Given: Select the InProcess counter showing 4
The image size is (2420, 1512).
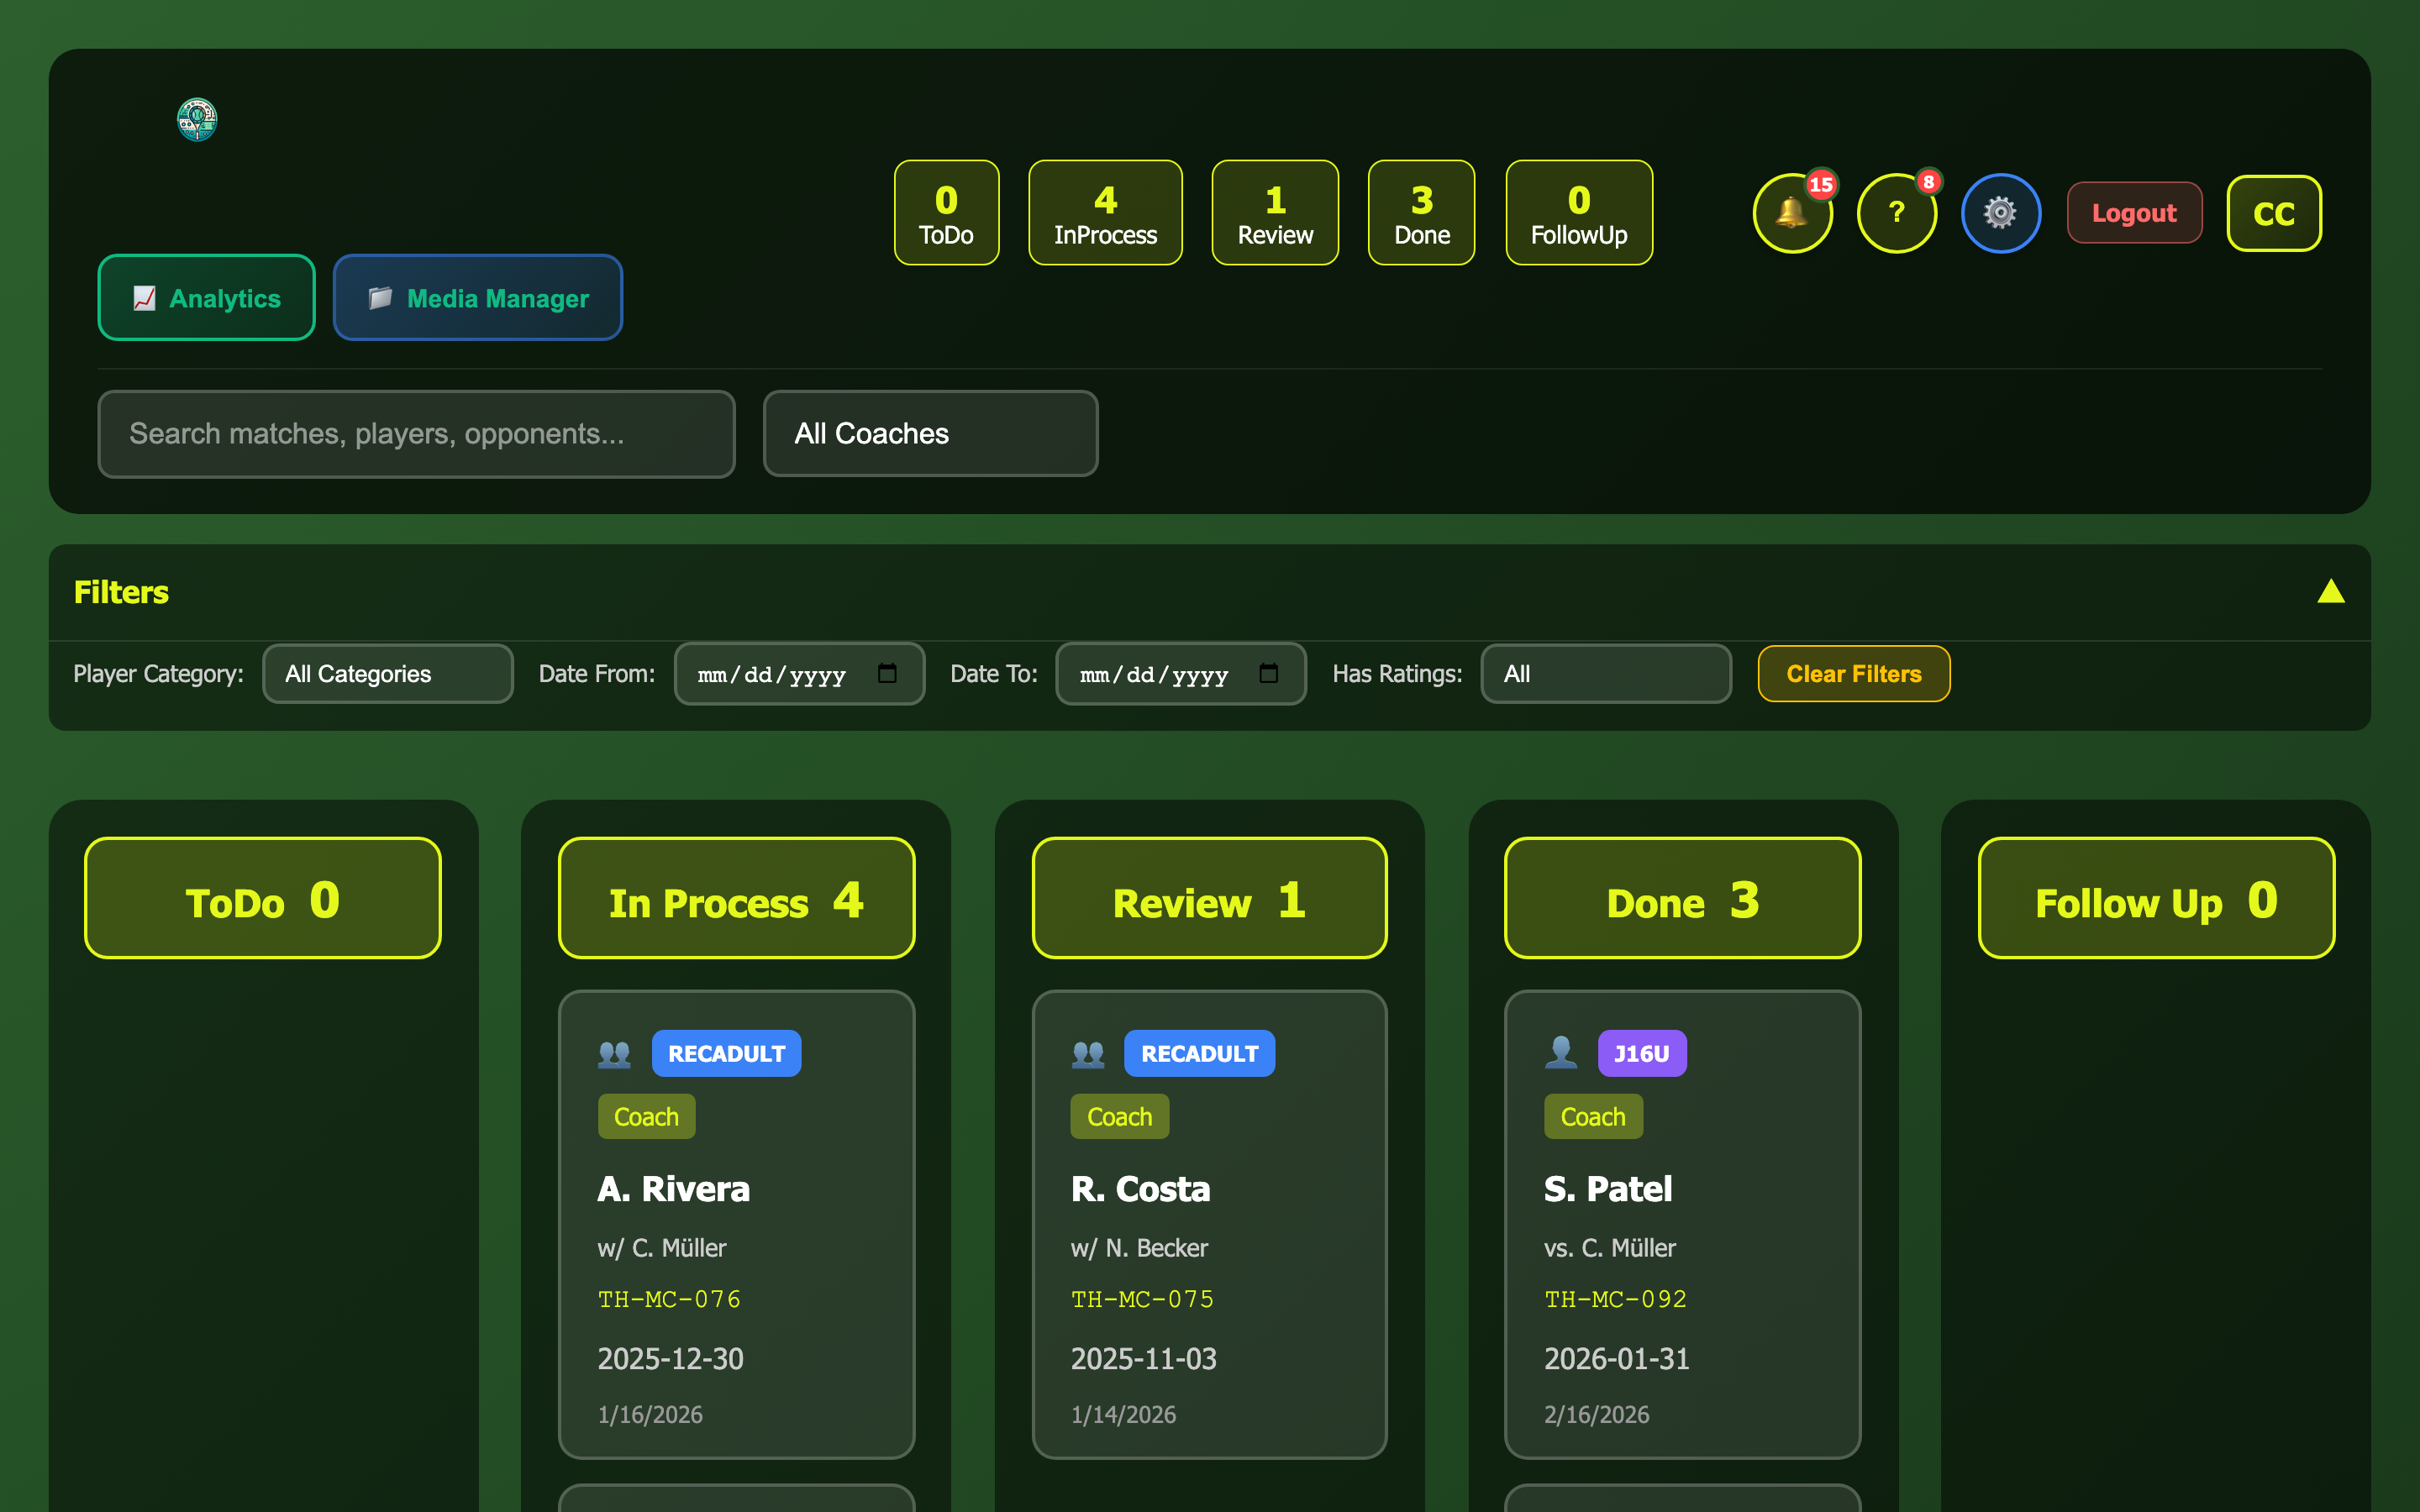Looking at the screenshot, I should click(1105, 212).
